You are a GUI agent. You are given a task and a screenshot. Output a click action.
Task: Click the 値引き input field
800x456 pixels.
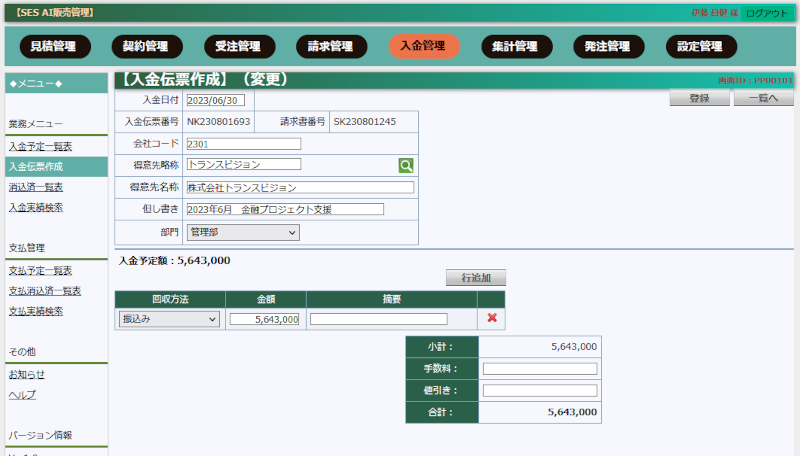click(540, 391)
